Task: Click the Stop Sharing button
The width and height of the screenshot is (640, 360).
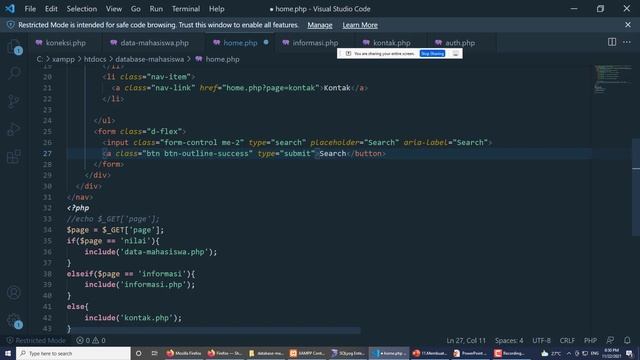Action: coord(432,53)
